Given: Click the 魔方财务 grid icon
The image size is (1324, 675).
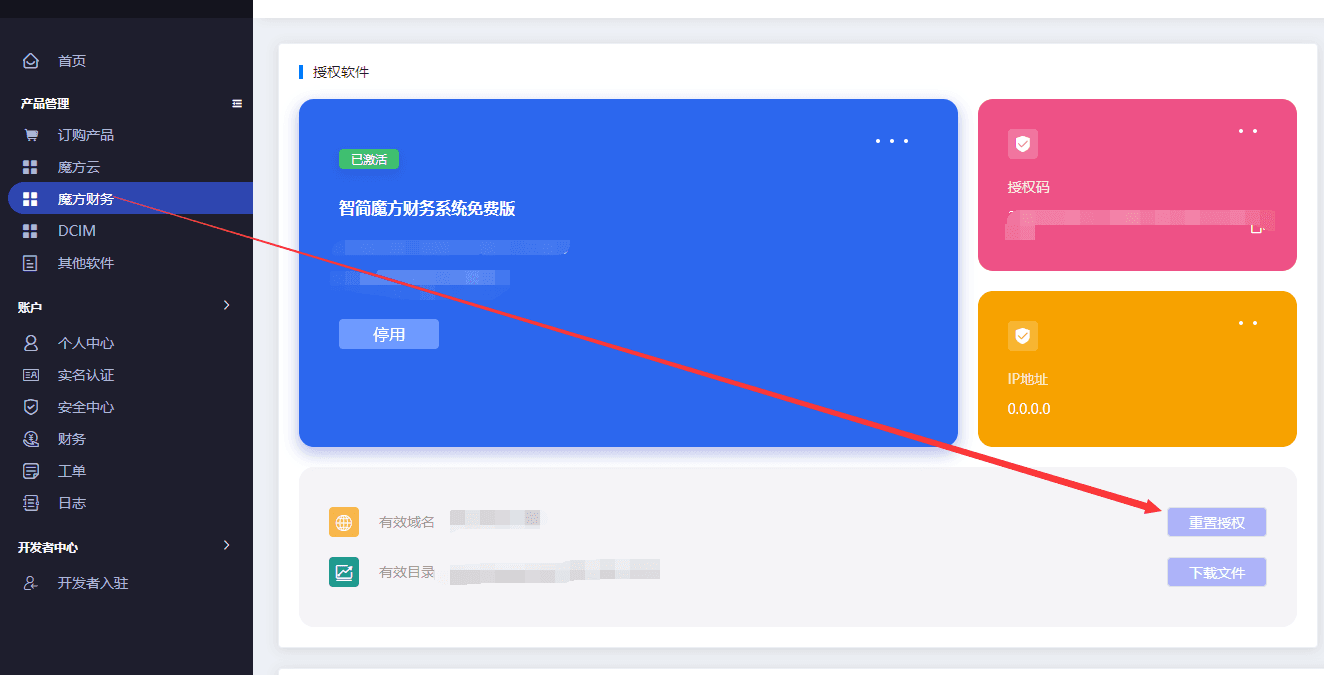Looking at the screenshot, I should point(30,199).
